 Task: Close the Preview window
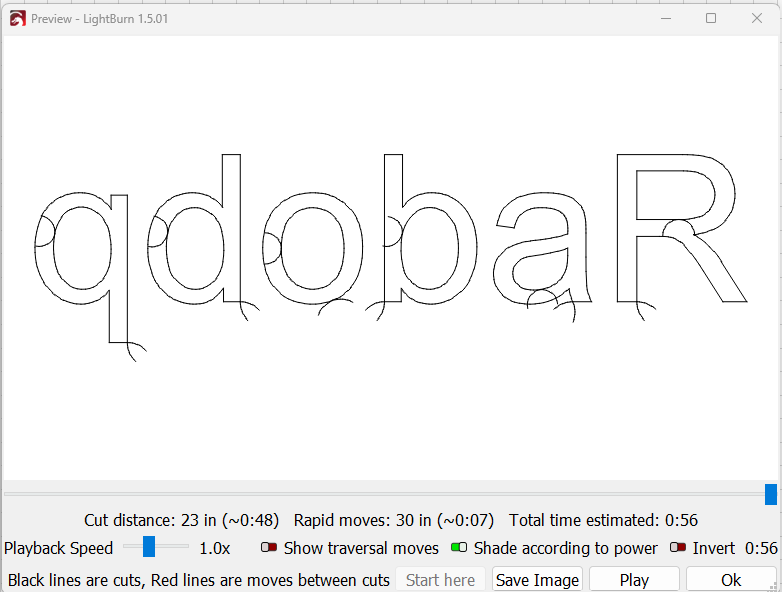click(757, 18)
